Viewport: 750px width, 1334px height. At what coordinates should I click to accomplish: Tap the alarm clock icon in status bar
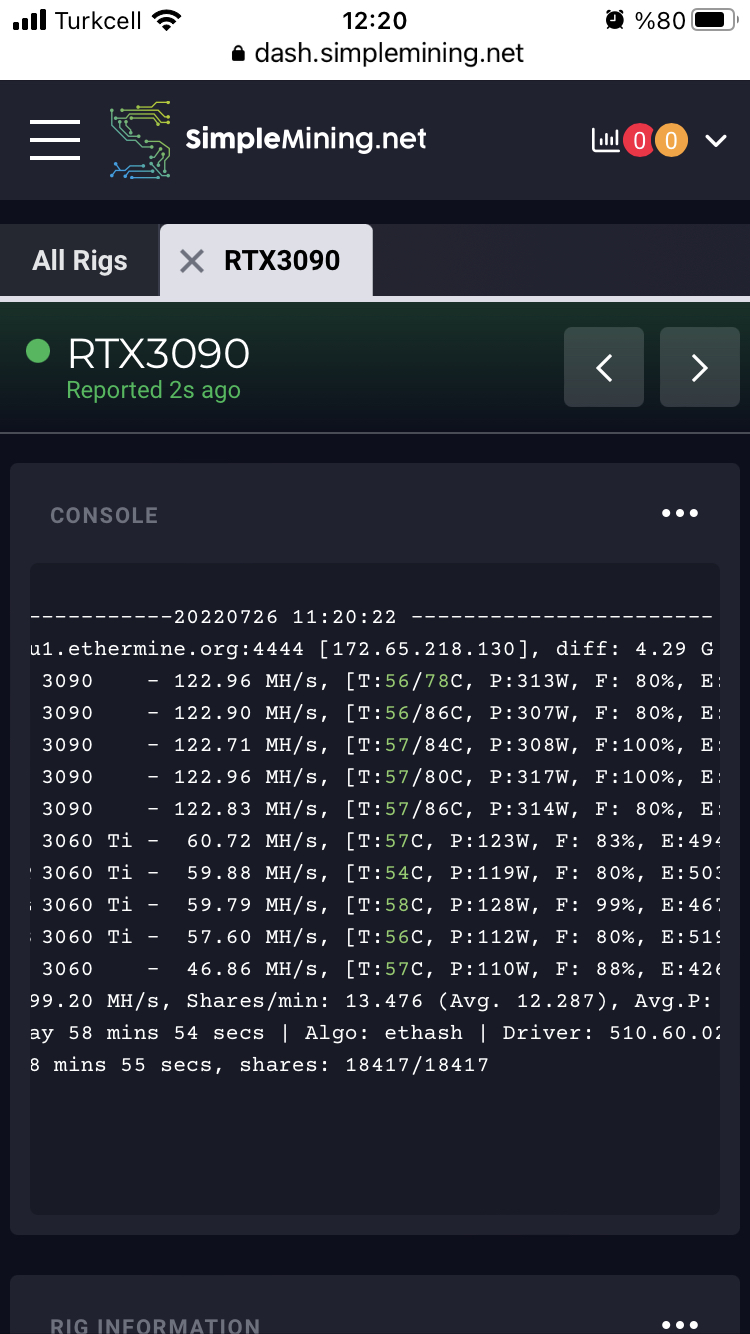(615, 20)
